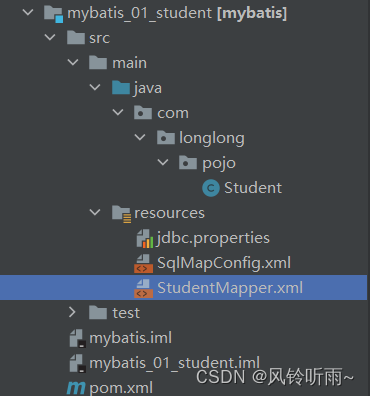Click the mybatis_01_student module folder icon
The image size is (370, 396).
click(53, 14)
